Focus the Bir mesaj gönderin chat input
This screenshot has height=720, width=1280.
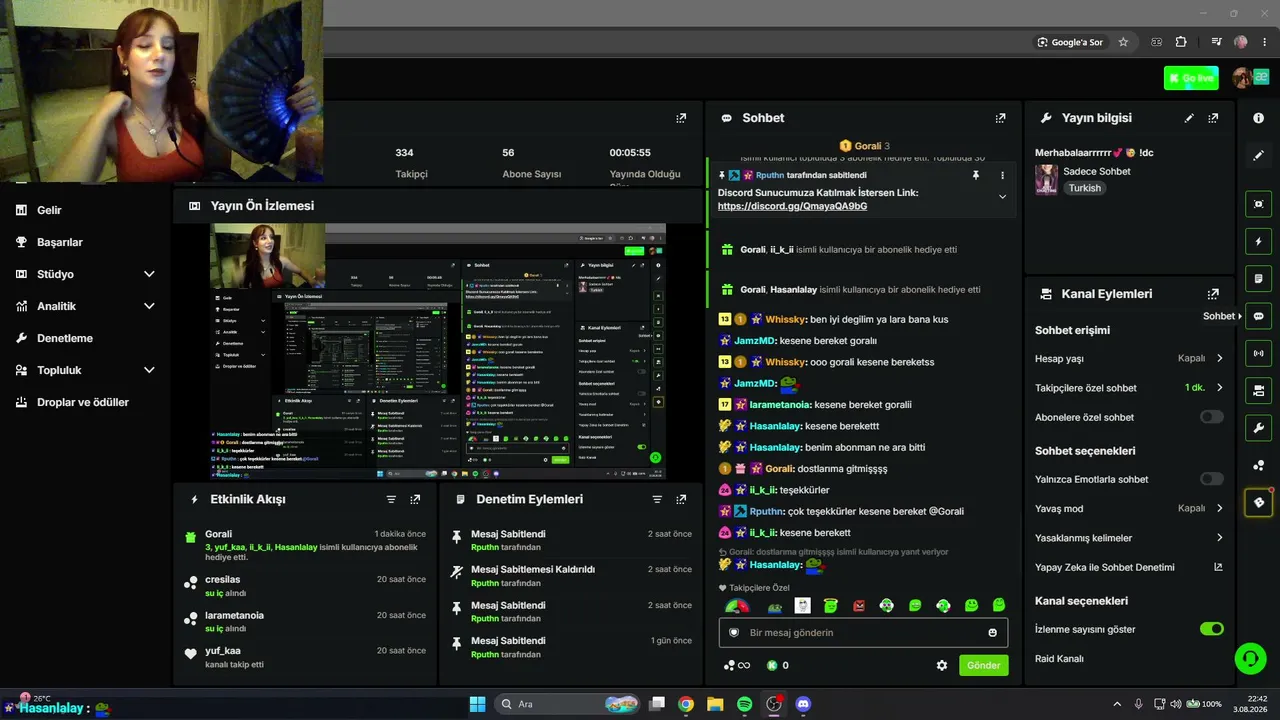pos(863,633)
